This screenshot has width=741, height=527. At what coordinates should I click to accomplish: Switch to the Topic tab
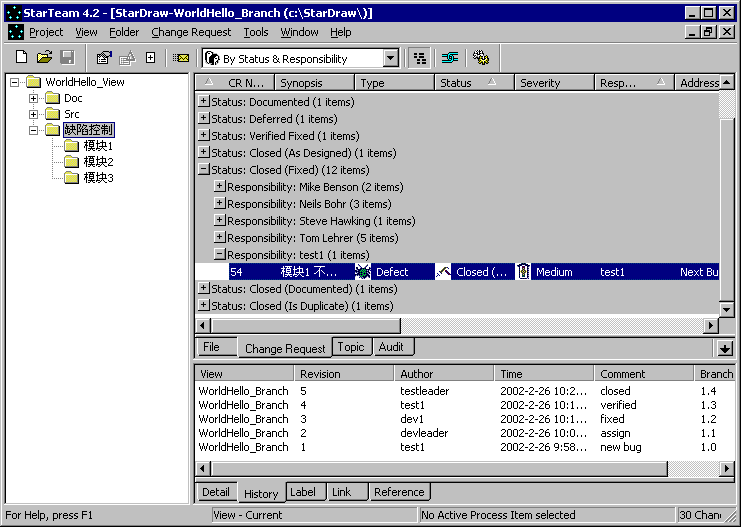[351, 347]
